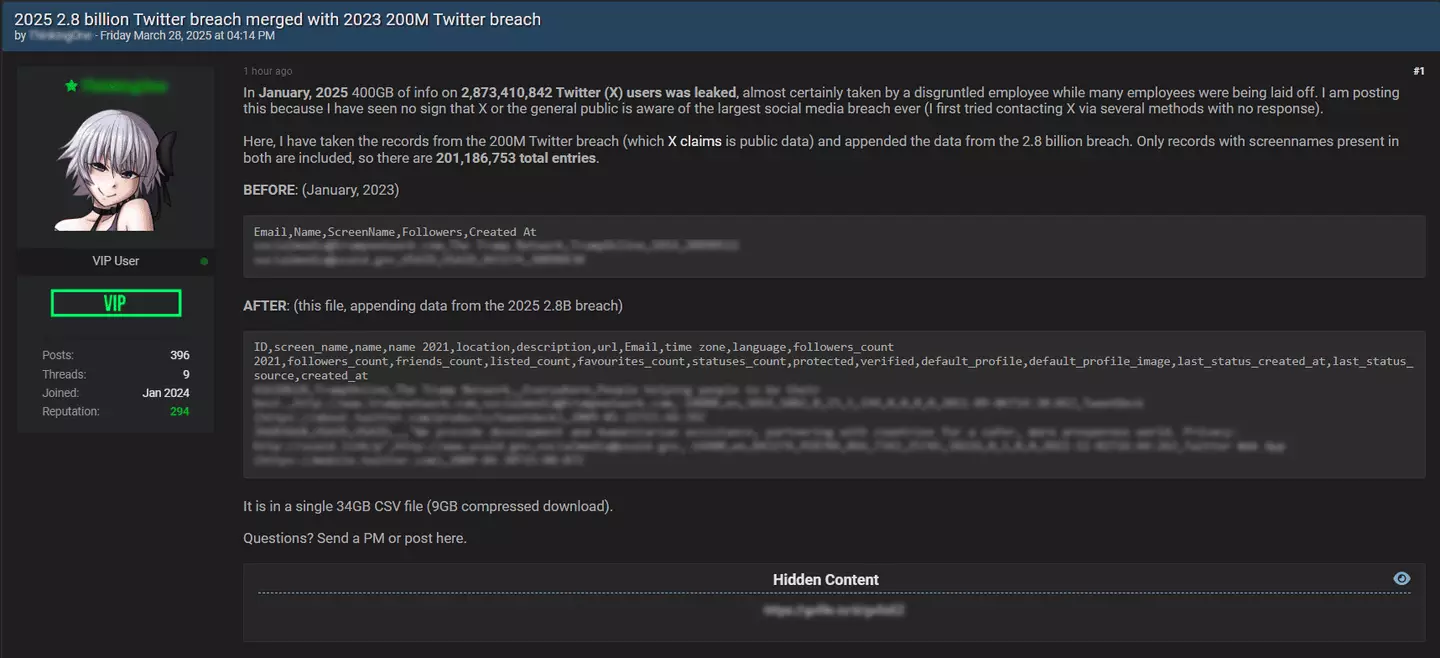
Task: Click the Reputation score 294
Action: pyautogui.click(x=179, y=411)
